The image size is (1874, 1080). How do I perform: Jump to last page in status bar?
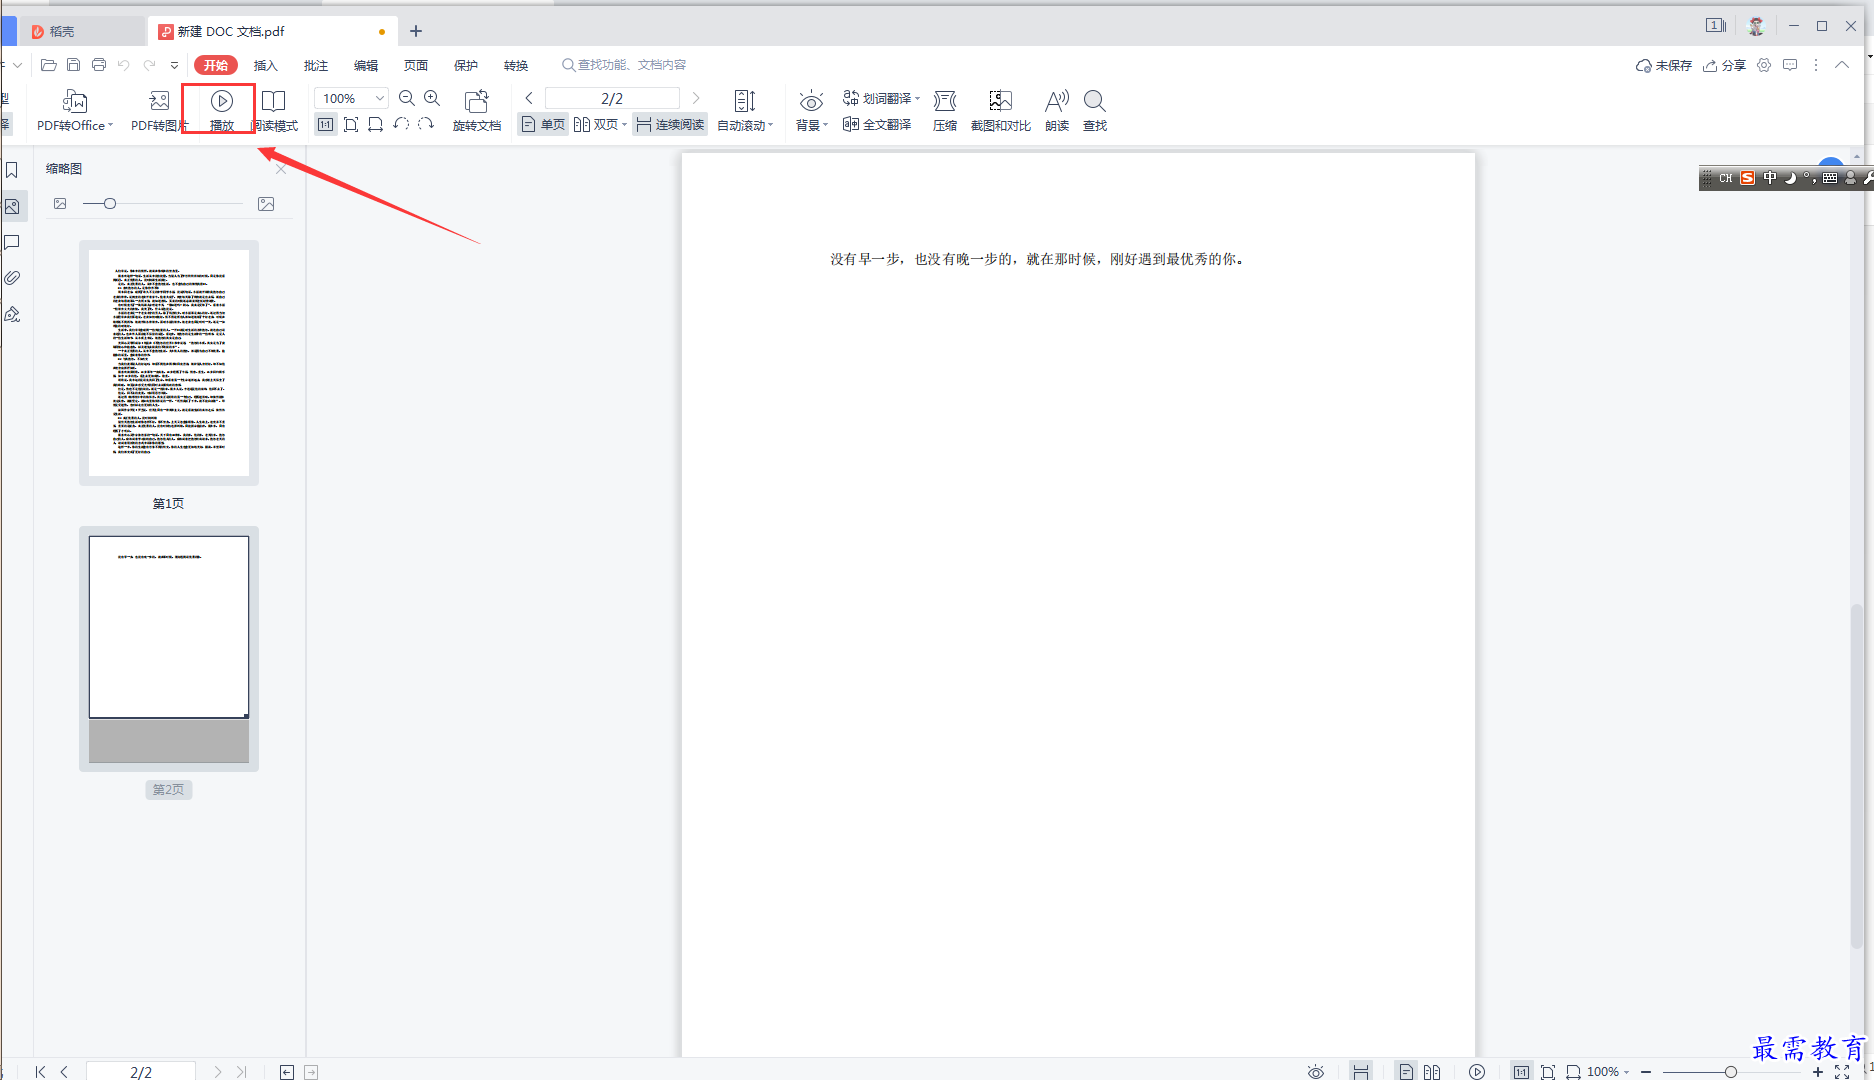(241, 1071)
